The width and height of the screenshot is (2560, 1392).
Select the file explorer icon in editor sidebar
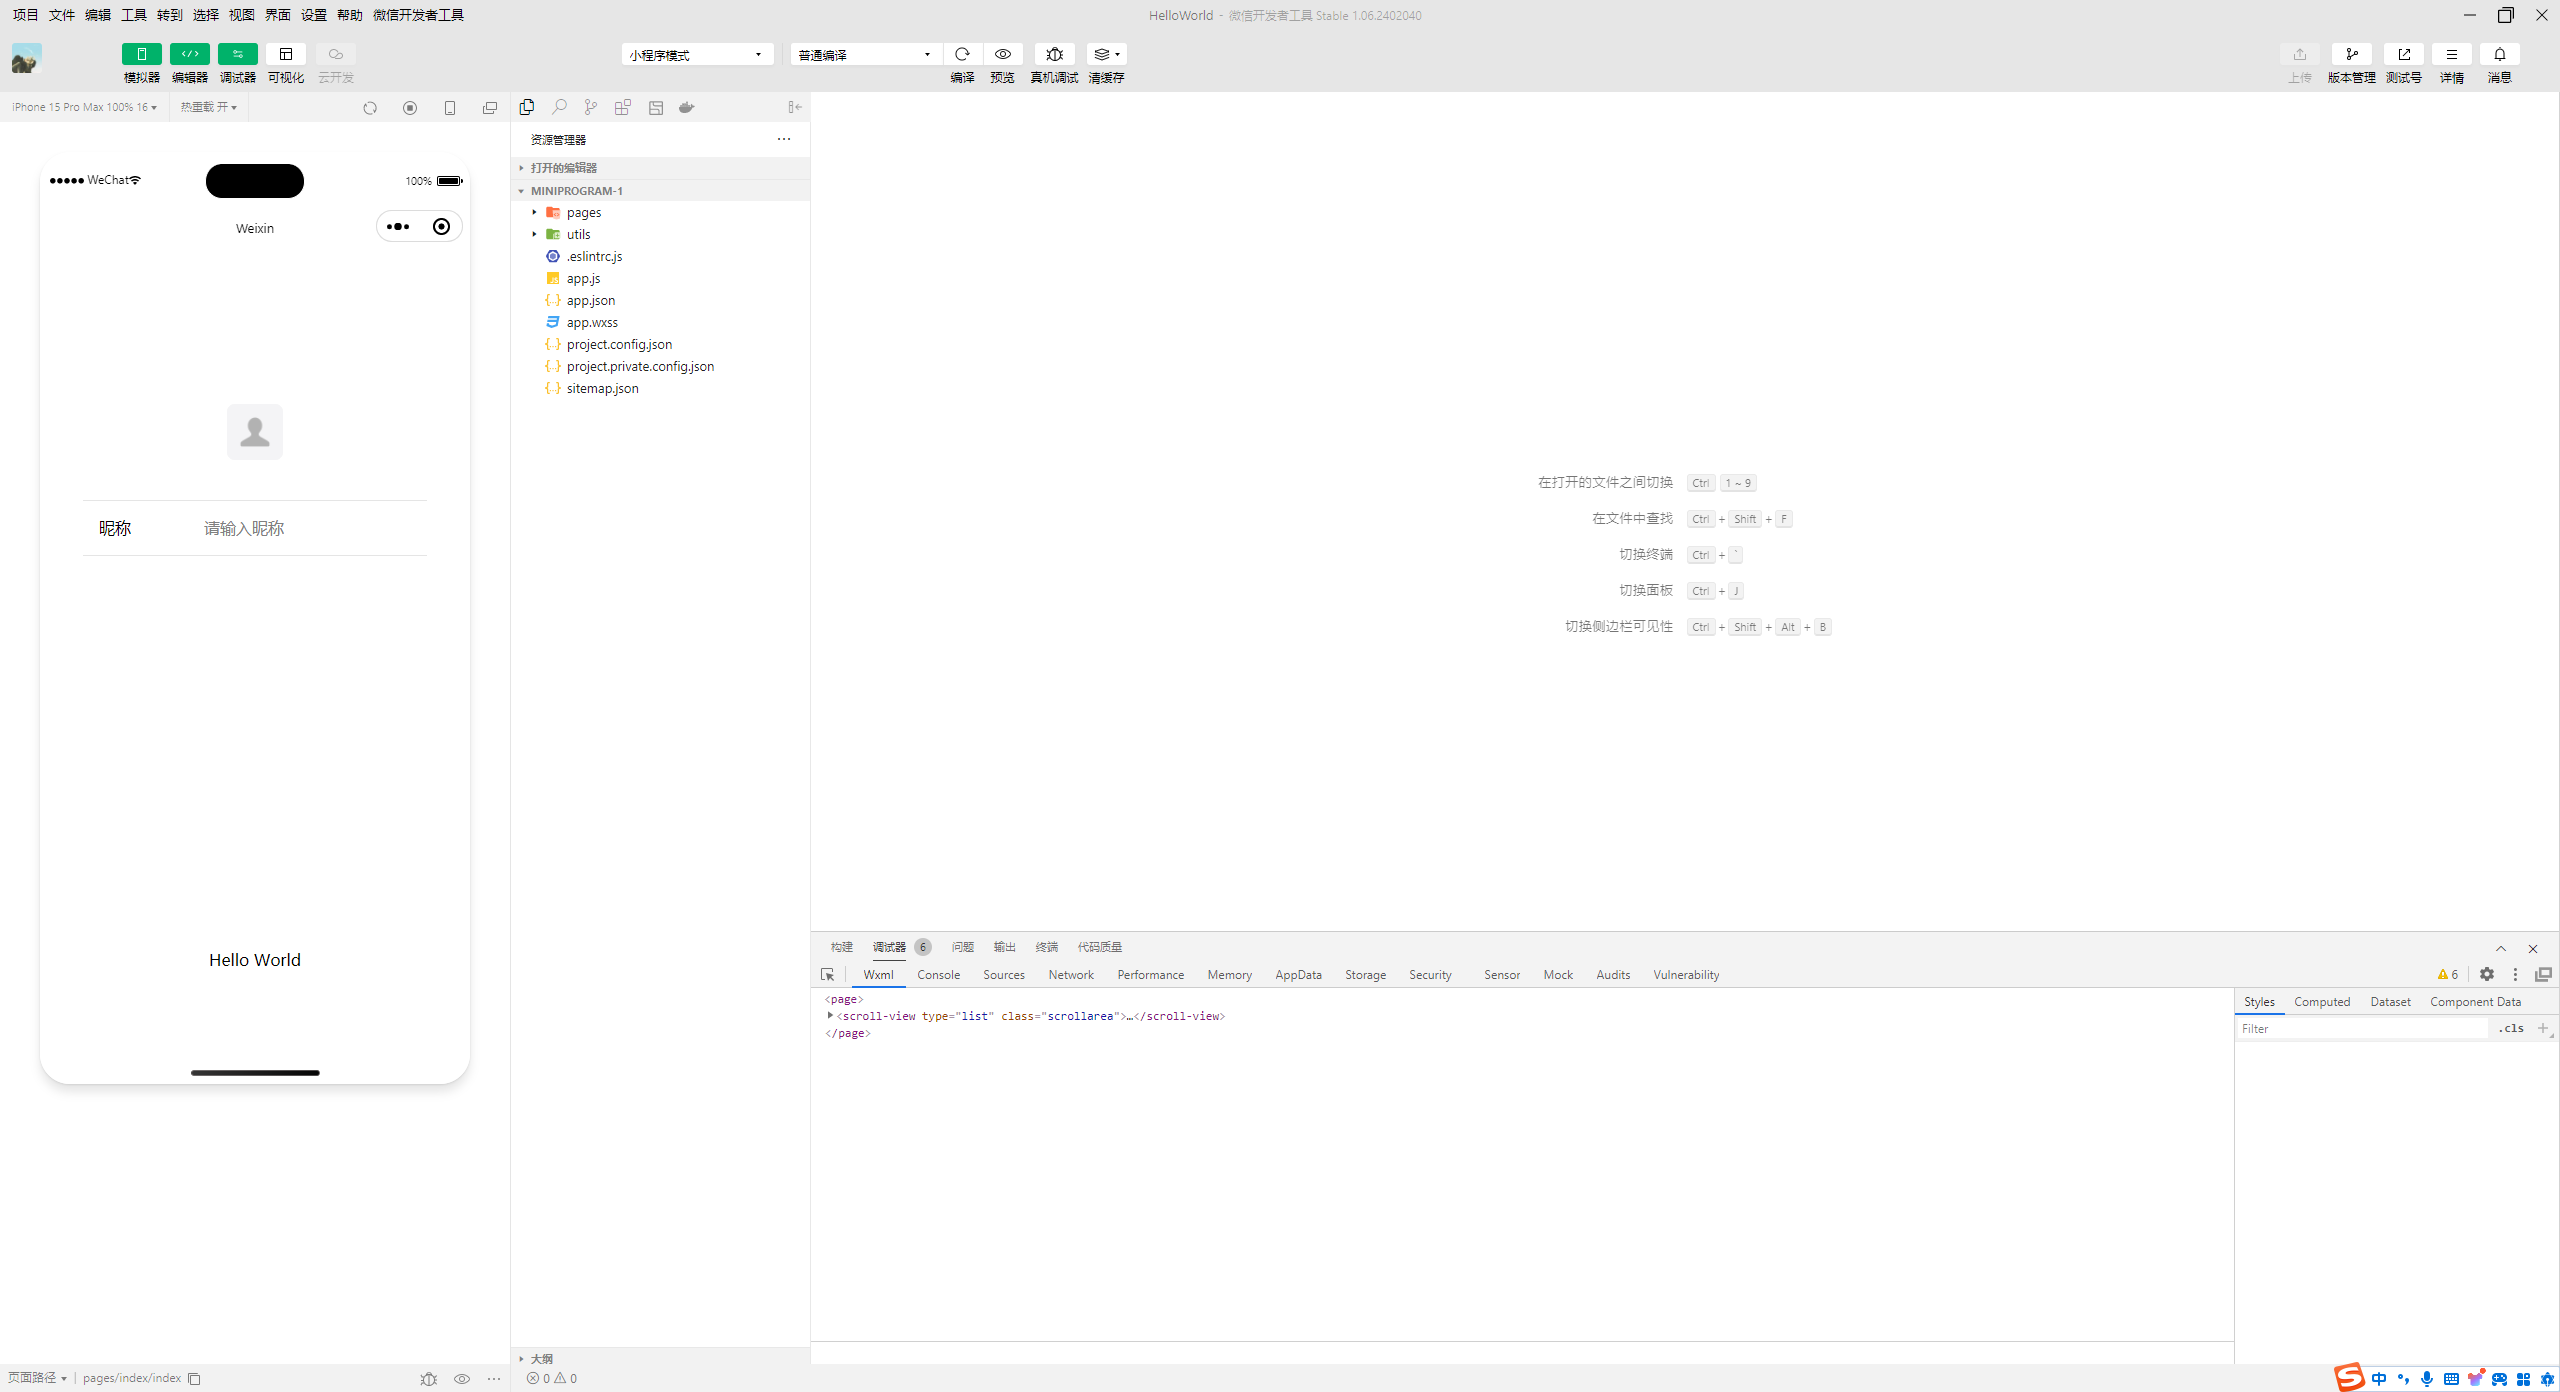click(527, 107)
